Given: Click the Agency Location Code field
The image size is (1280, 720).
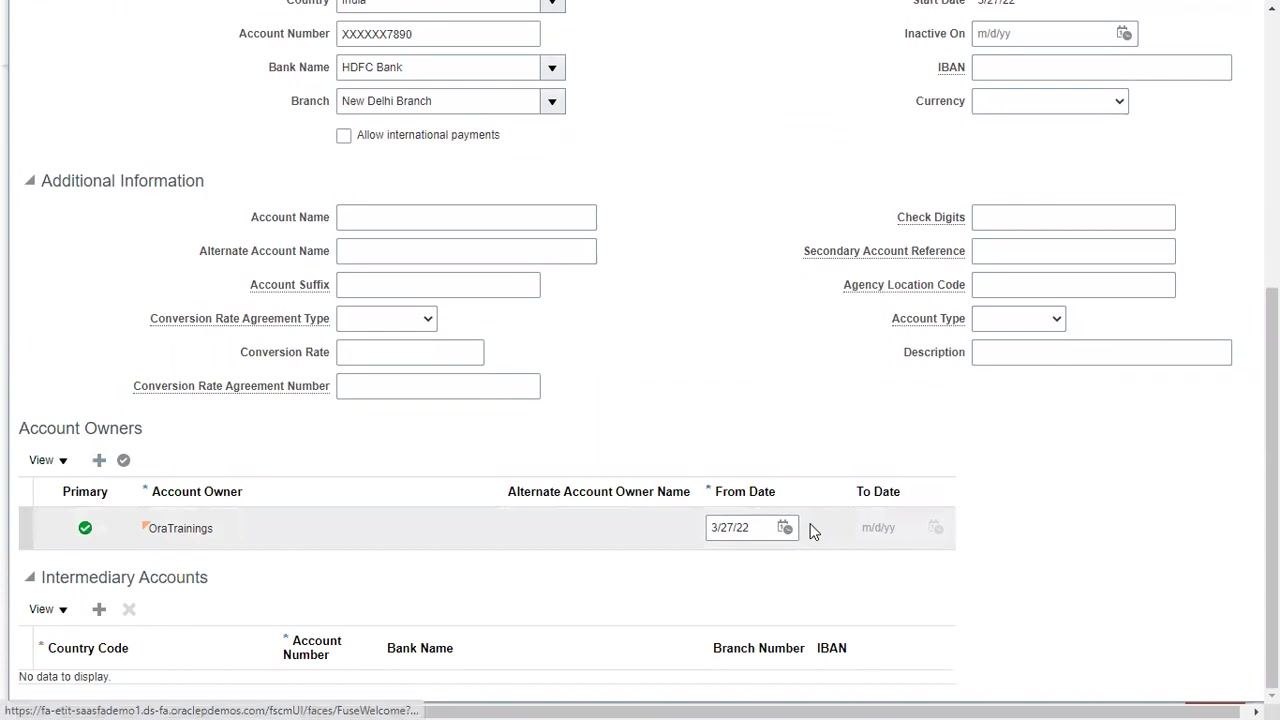Looking at the screenshot, I should [1074, 285].
